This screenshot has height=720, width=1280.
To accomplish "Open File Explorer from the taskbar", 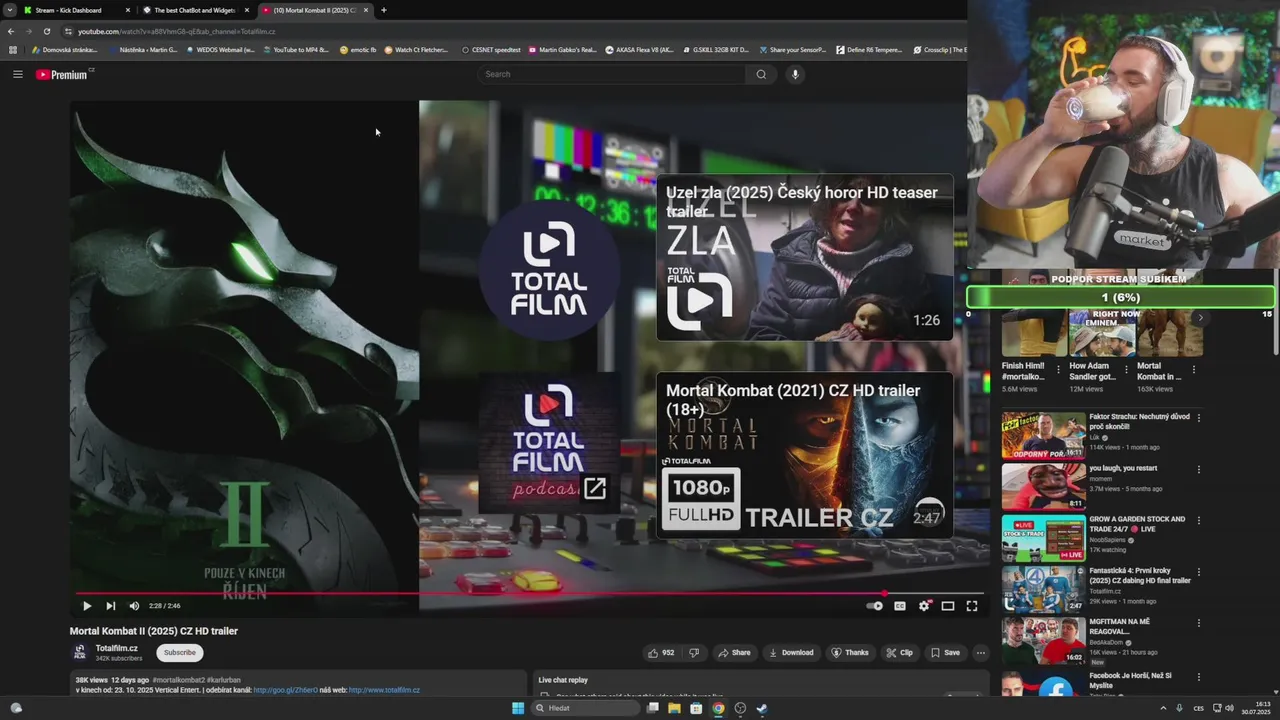I will (x=674, y=708).
